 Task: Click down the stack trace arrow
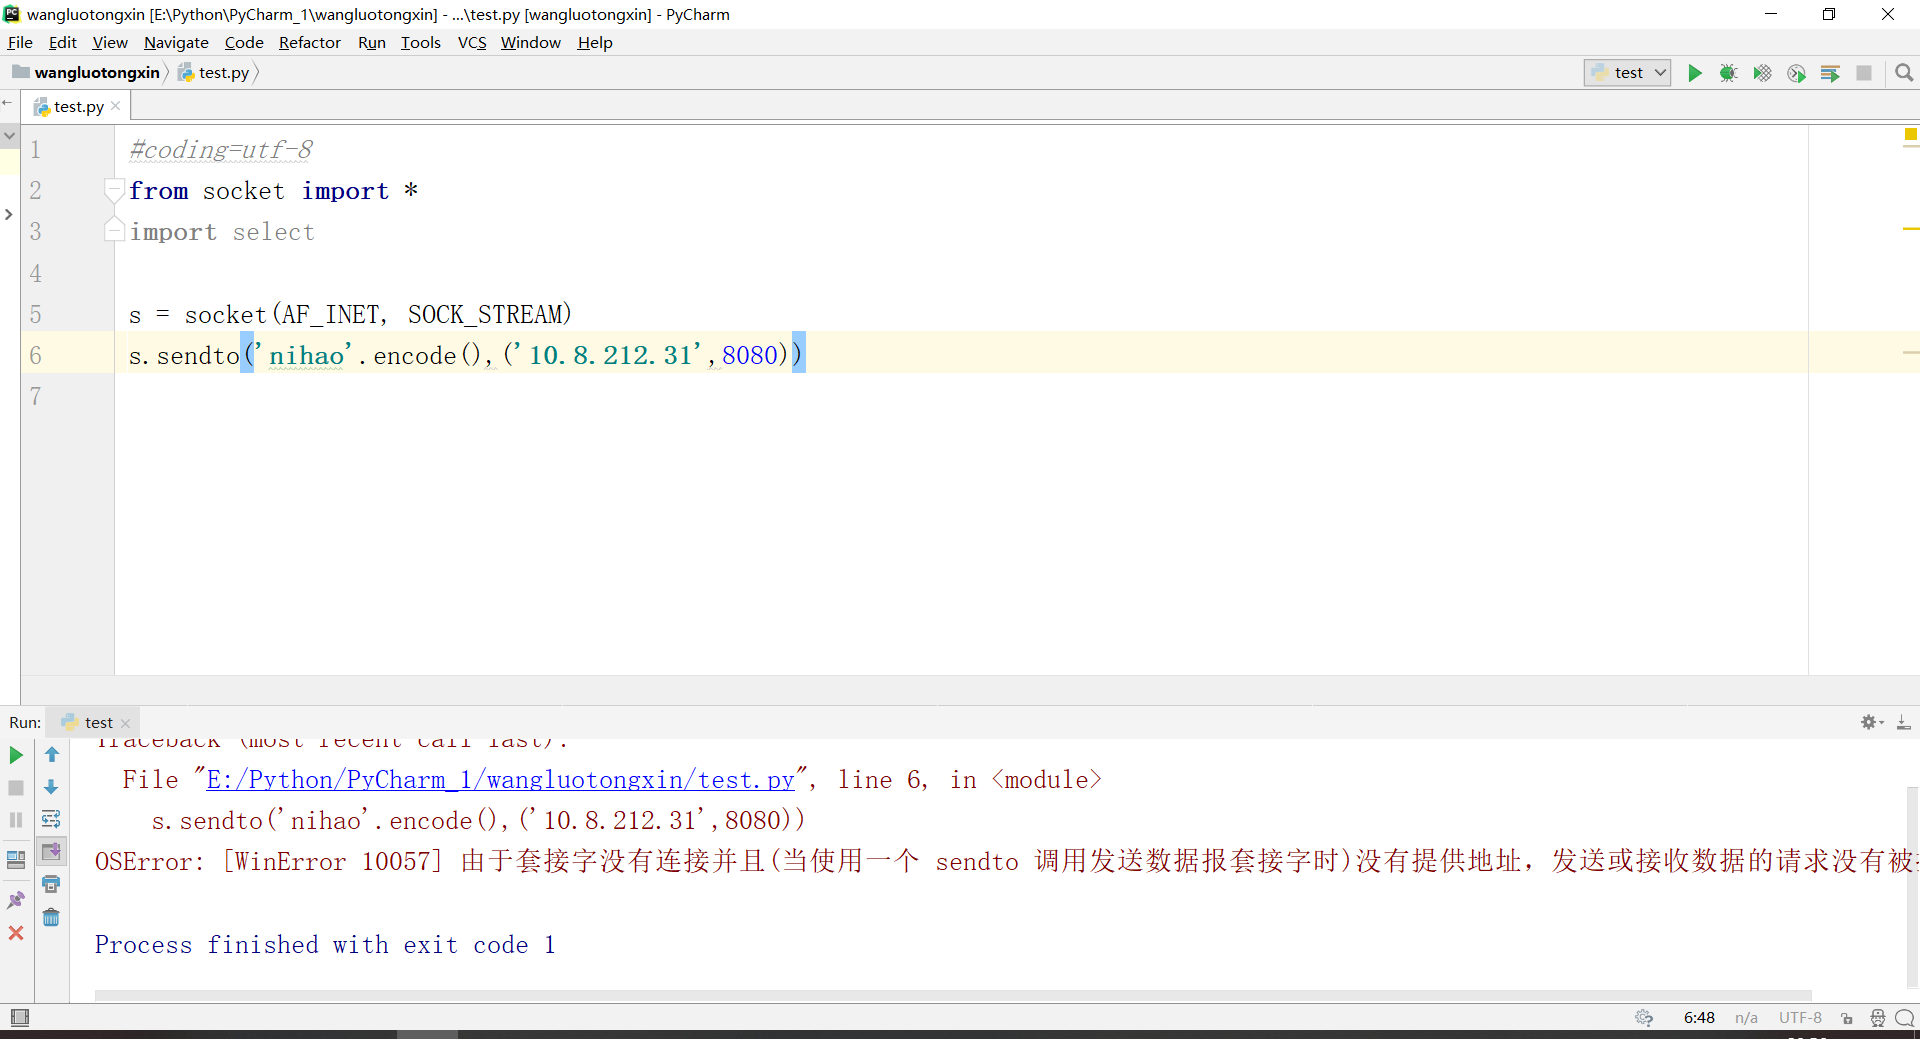[x=52, y=787]
